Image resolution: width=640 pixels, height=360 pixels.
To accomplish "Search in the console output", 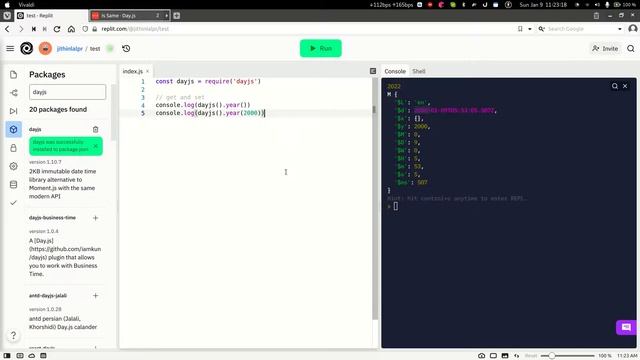I will (615, 86).
